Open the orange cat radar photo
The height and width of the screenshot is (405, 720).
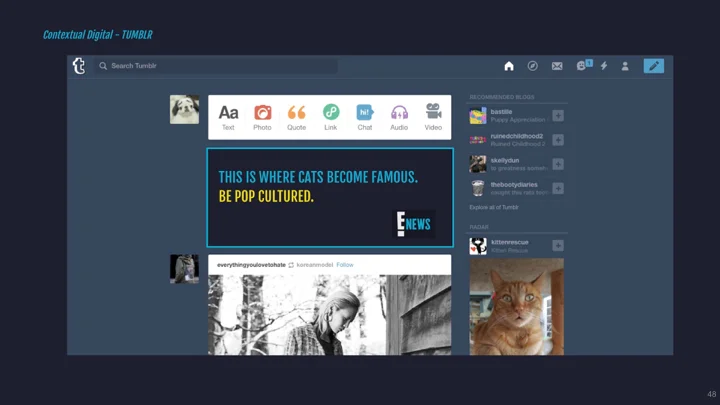coord(517,306)
